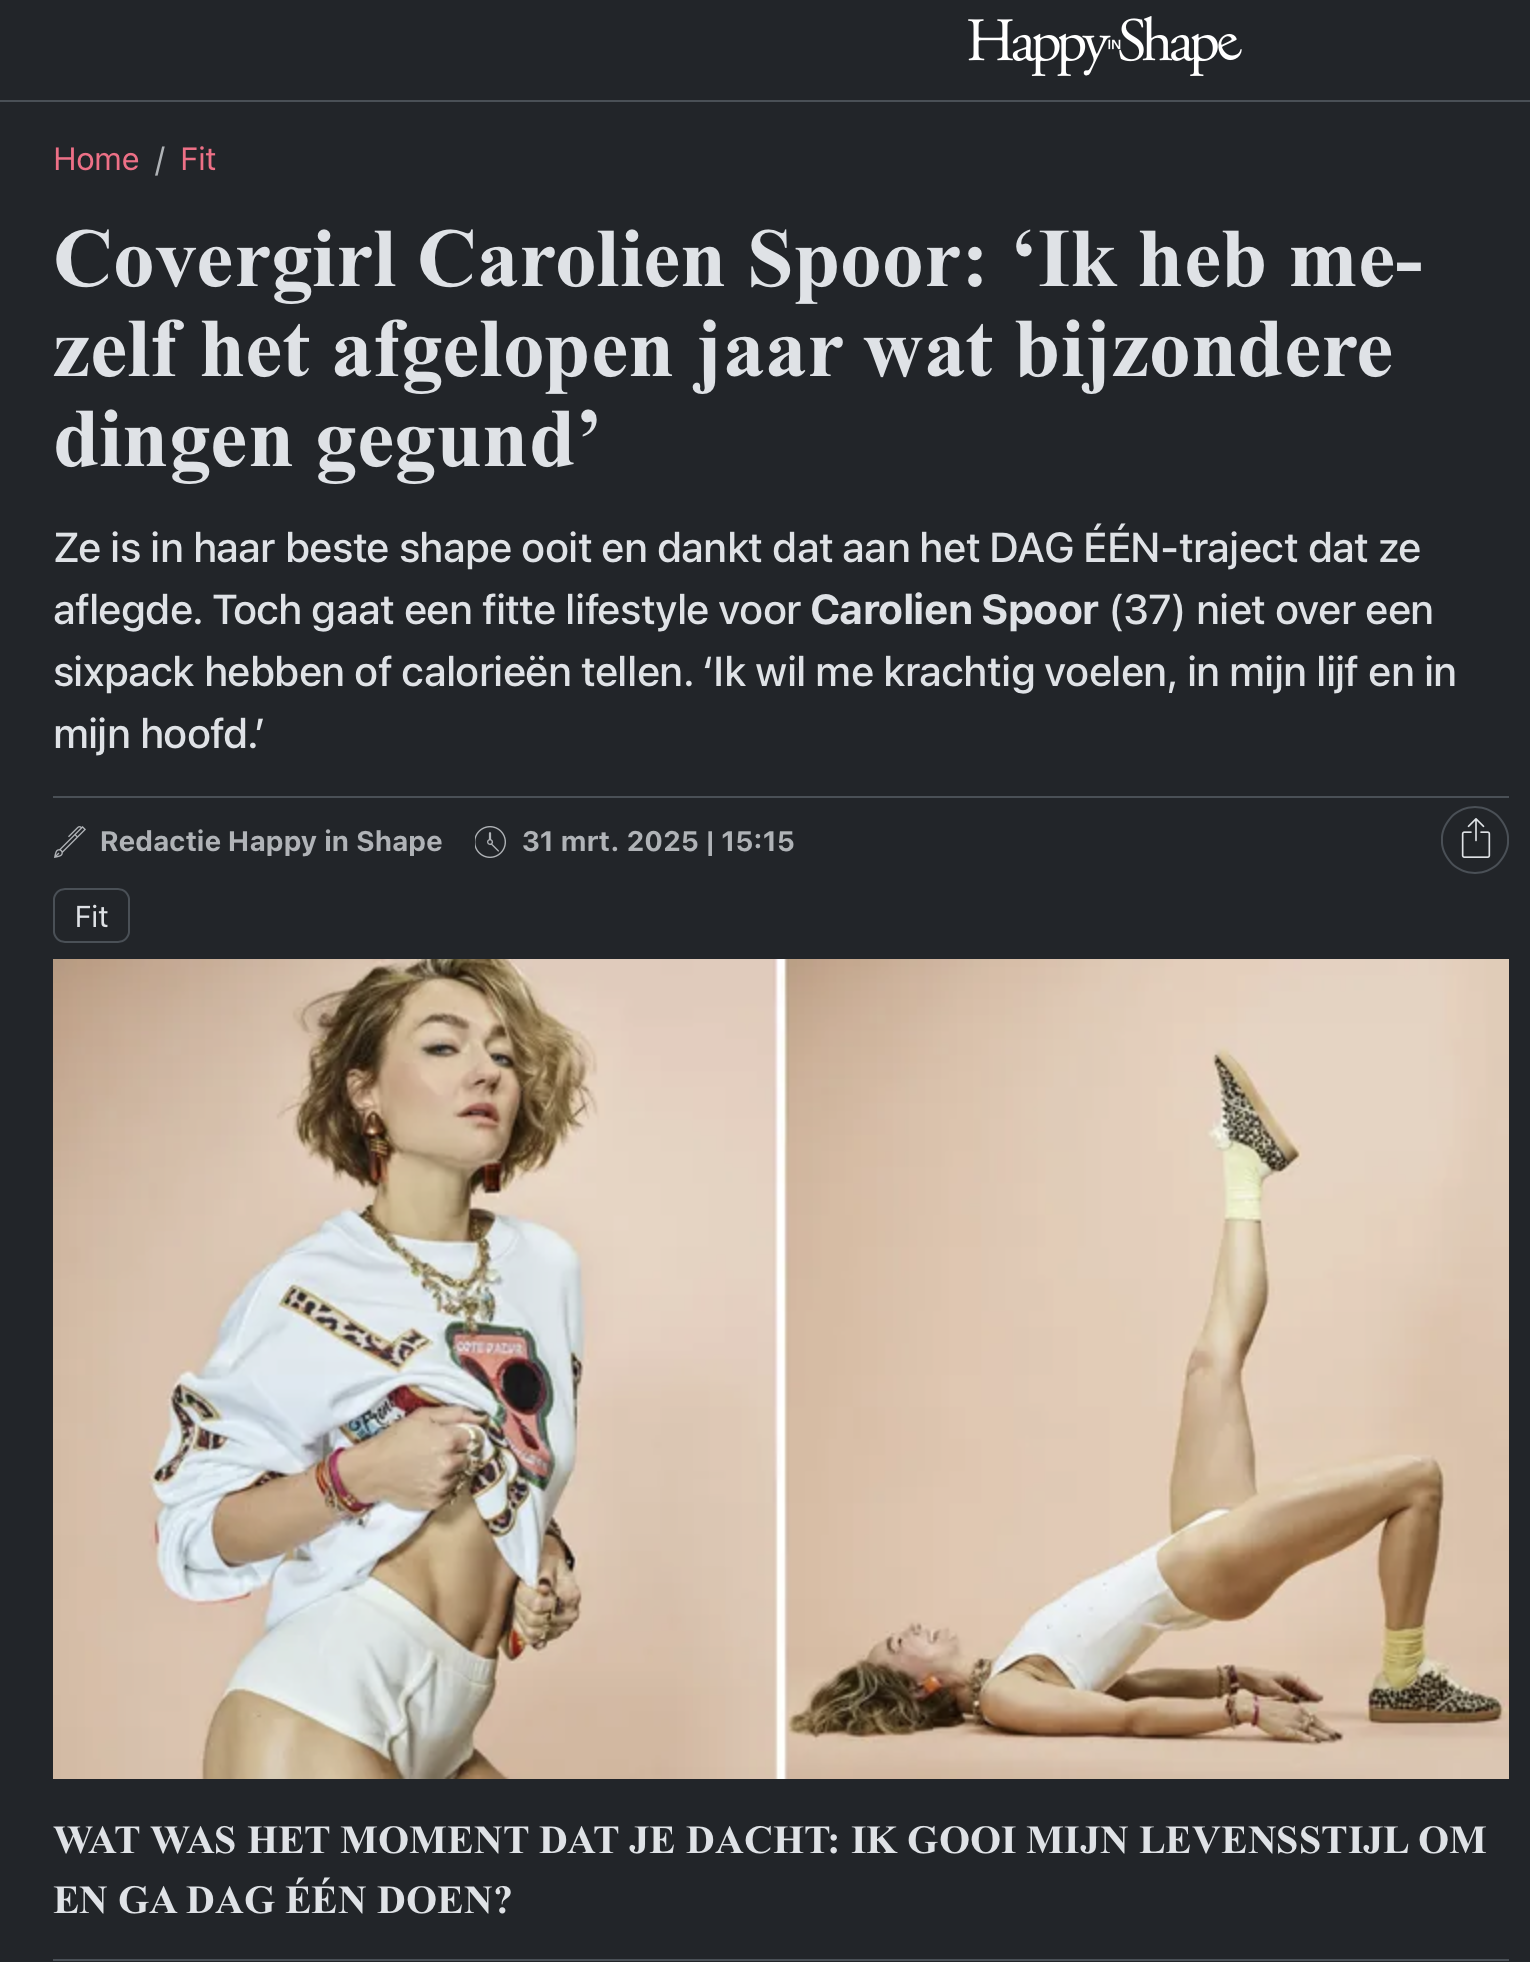
Task: Open the share icon button
Action: 1474,840
